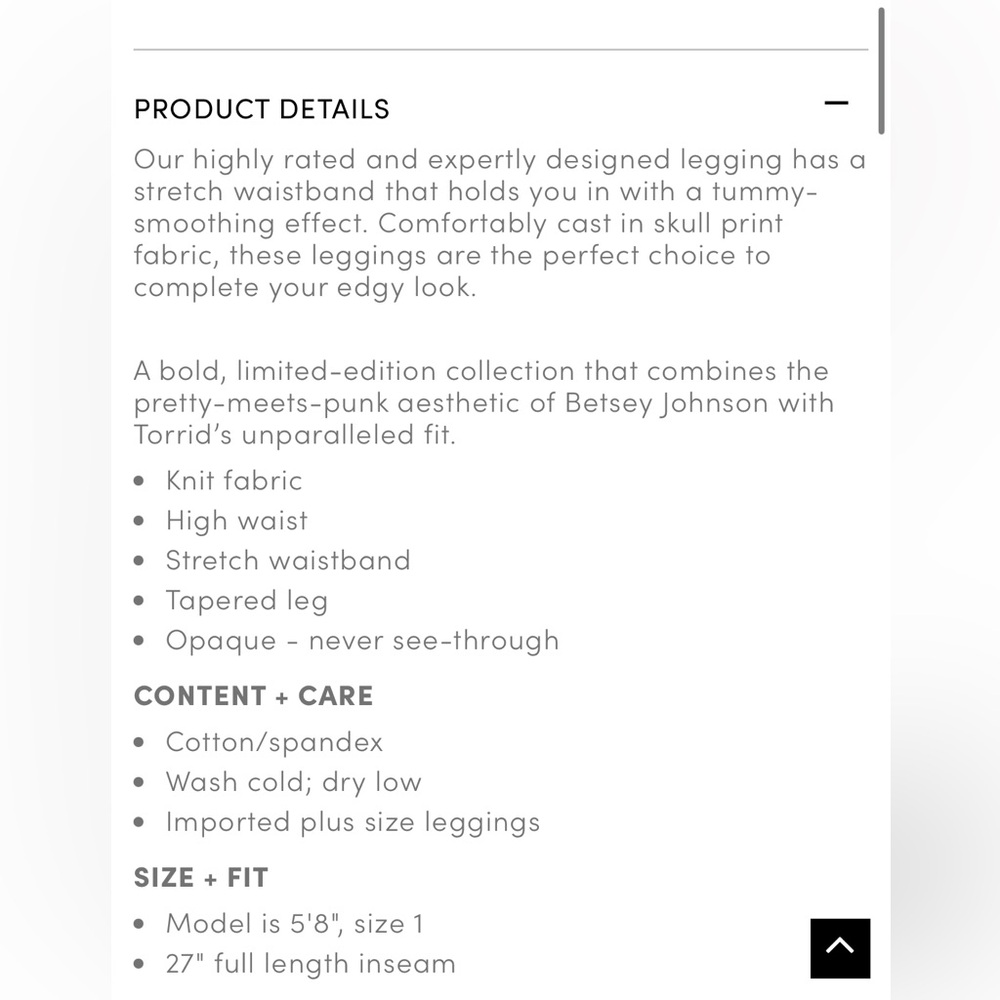
Task: Click the Stretch waistband bullet item
Action: 288,560
